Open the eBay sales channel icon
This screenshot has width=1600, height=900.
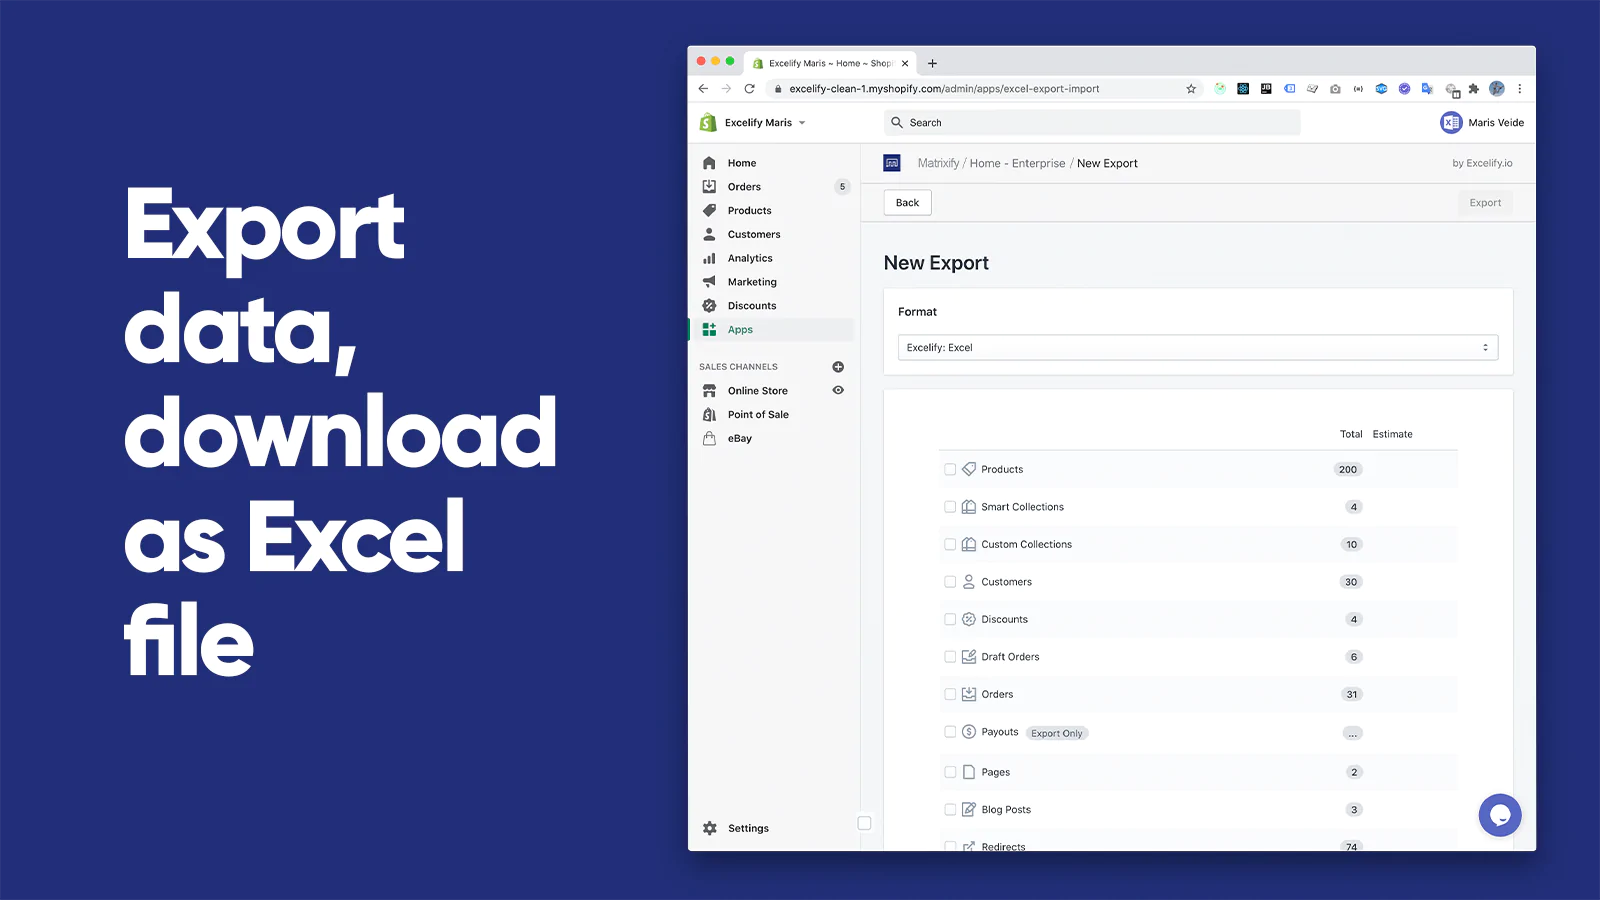tap(710, 438)
